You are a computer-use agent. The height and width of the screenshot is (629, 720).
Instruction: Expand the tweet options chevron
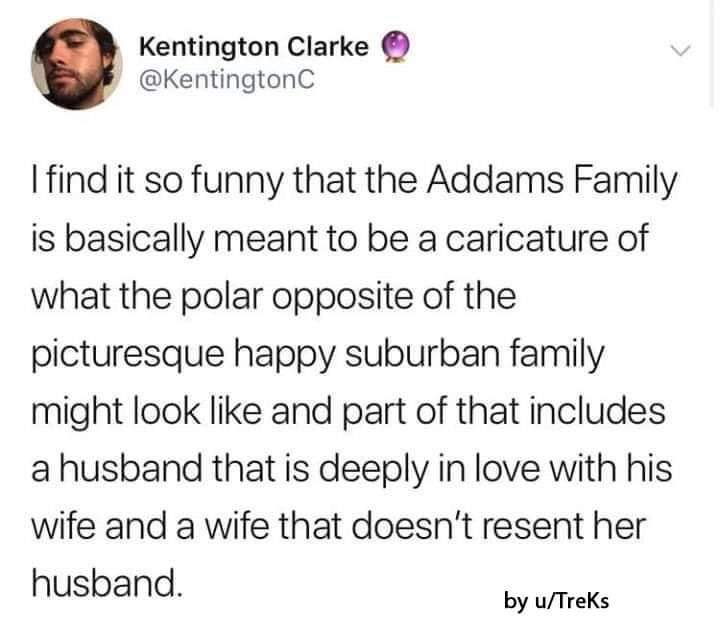click(680, 50)
